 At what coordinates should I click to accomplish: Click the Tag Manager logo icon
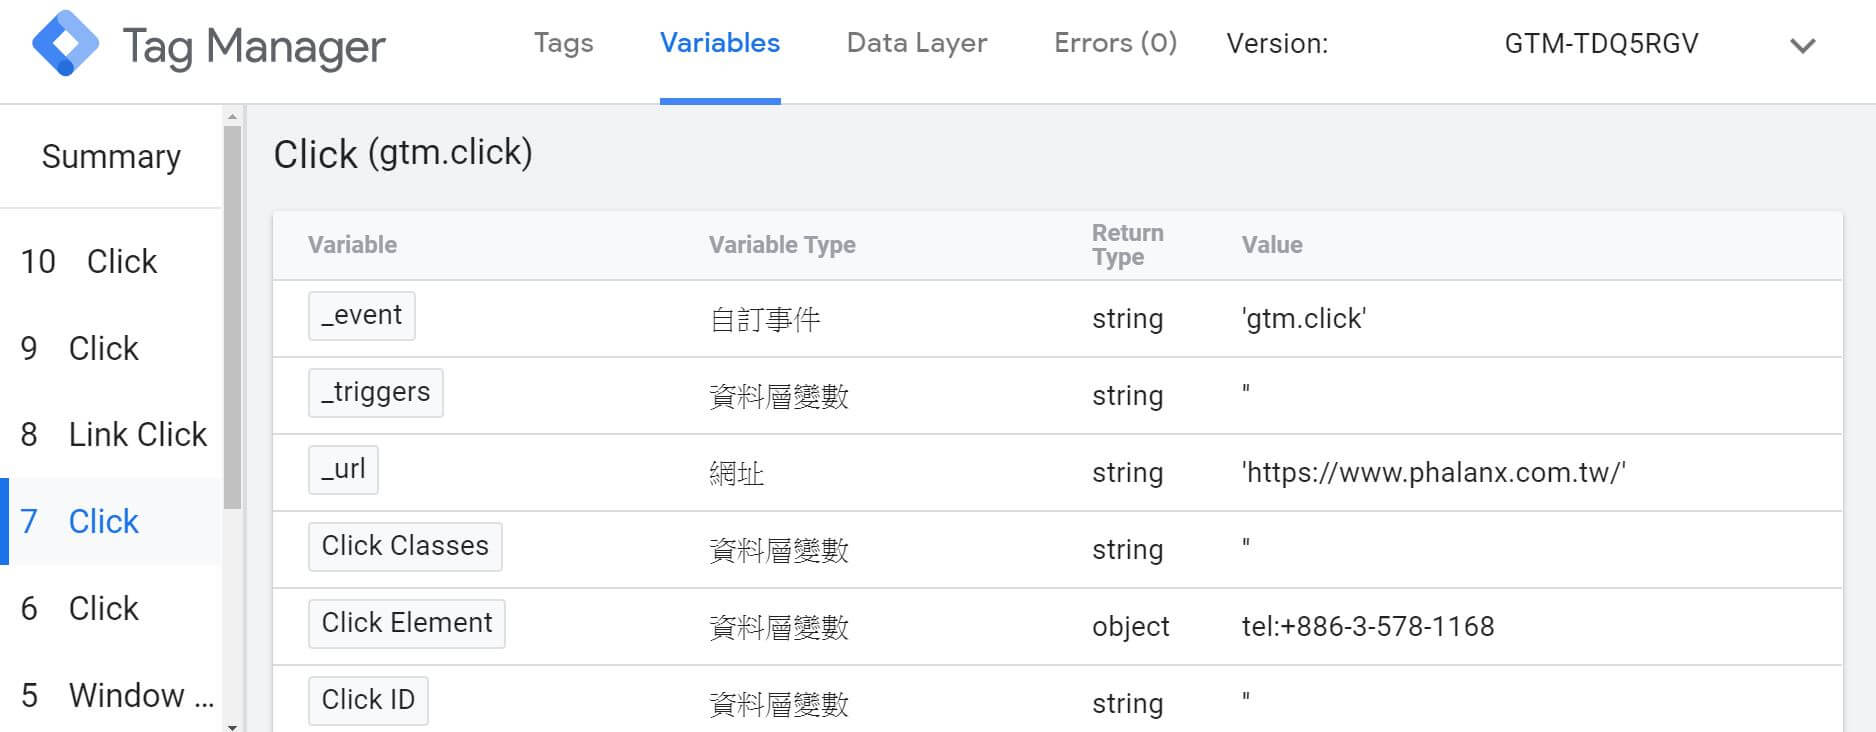point(65,44)
